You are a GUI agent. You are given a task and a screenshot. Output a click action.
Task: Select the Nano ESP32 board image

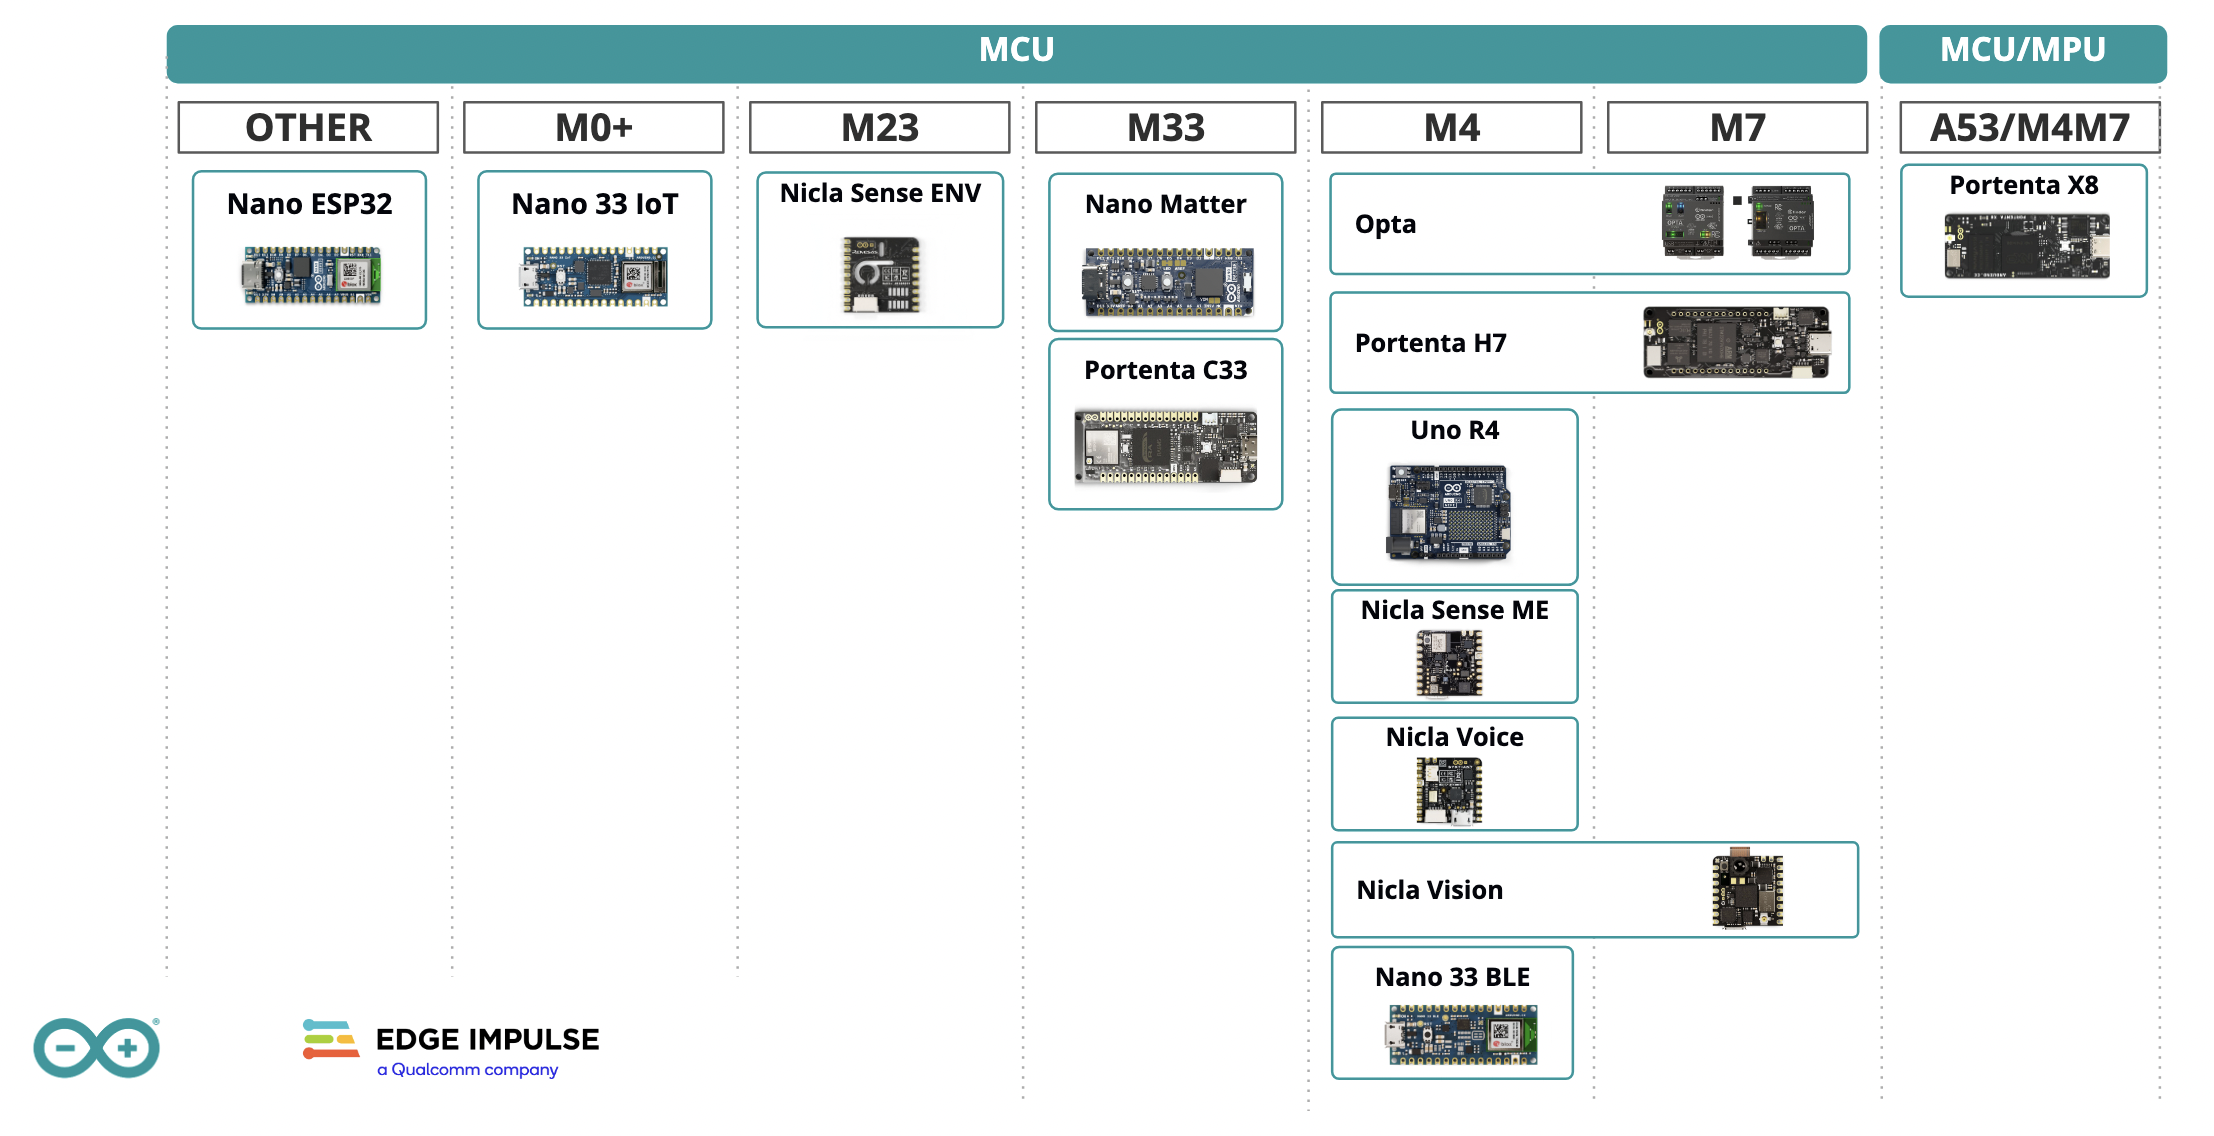coord(311,275)
